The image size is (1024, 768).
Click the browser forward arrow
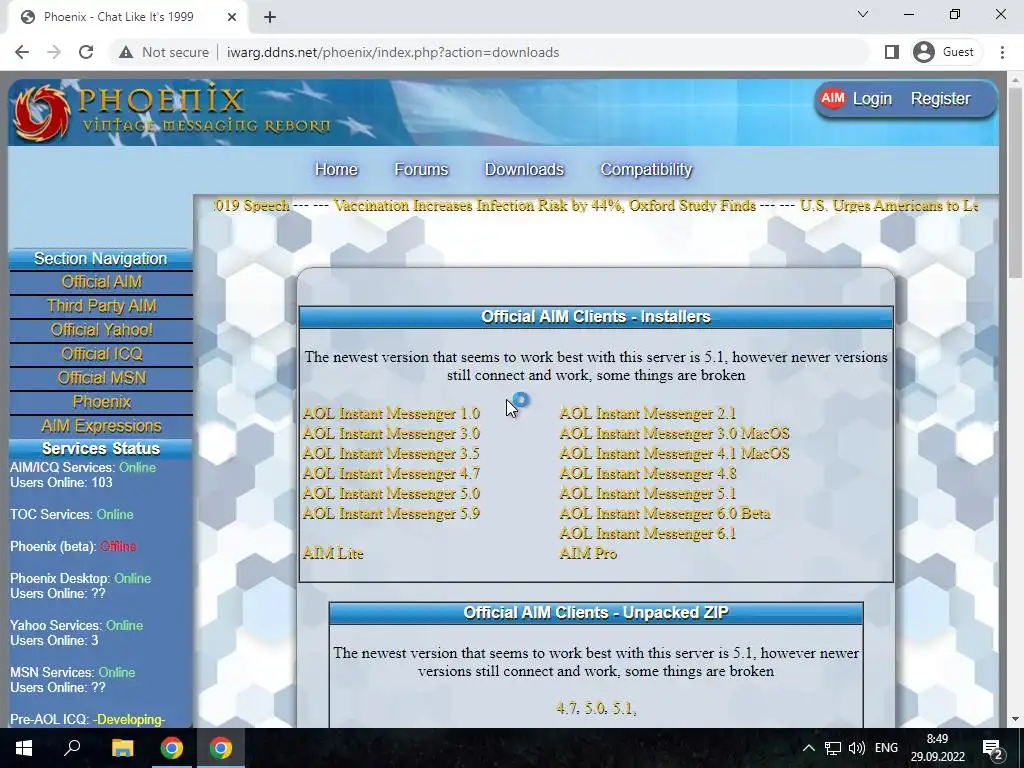tap(54, 52)
